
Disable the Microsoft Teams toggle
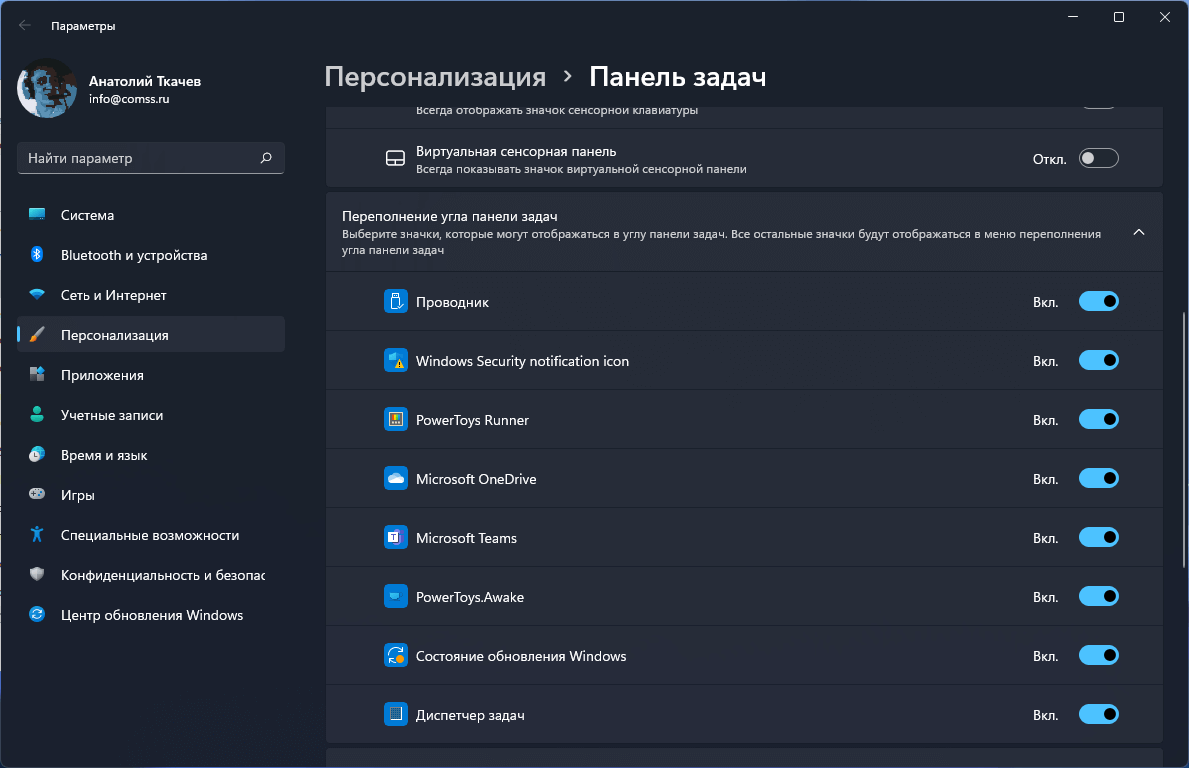pos(1099,538)
